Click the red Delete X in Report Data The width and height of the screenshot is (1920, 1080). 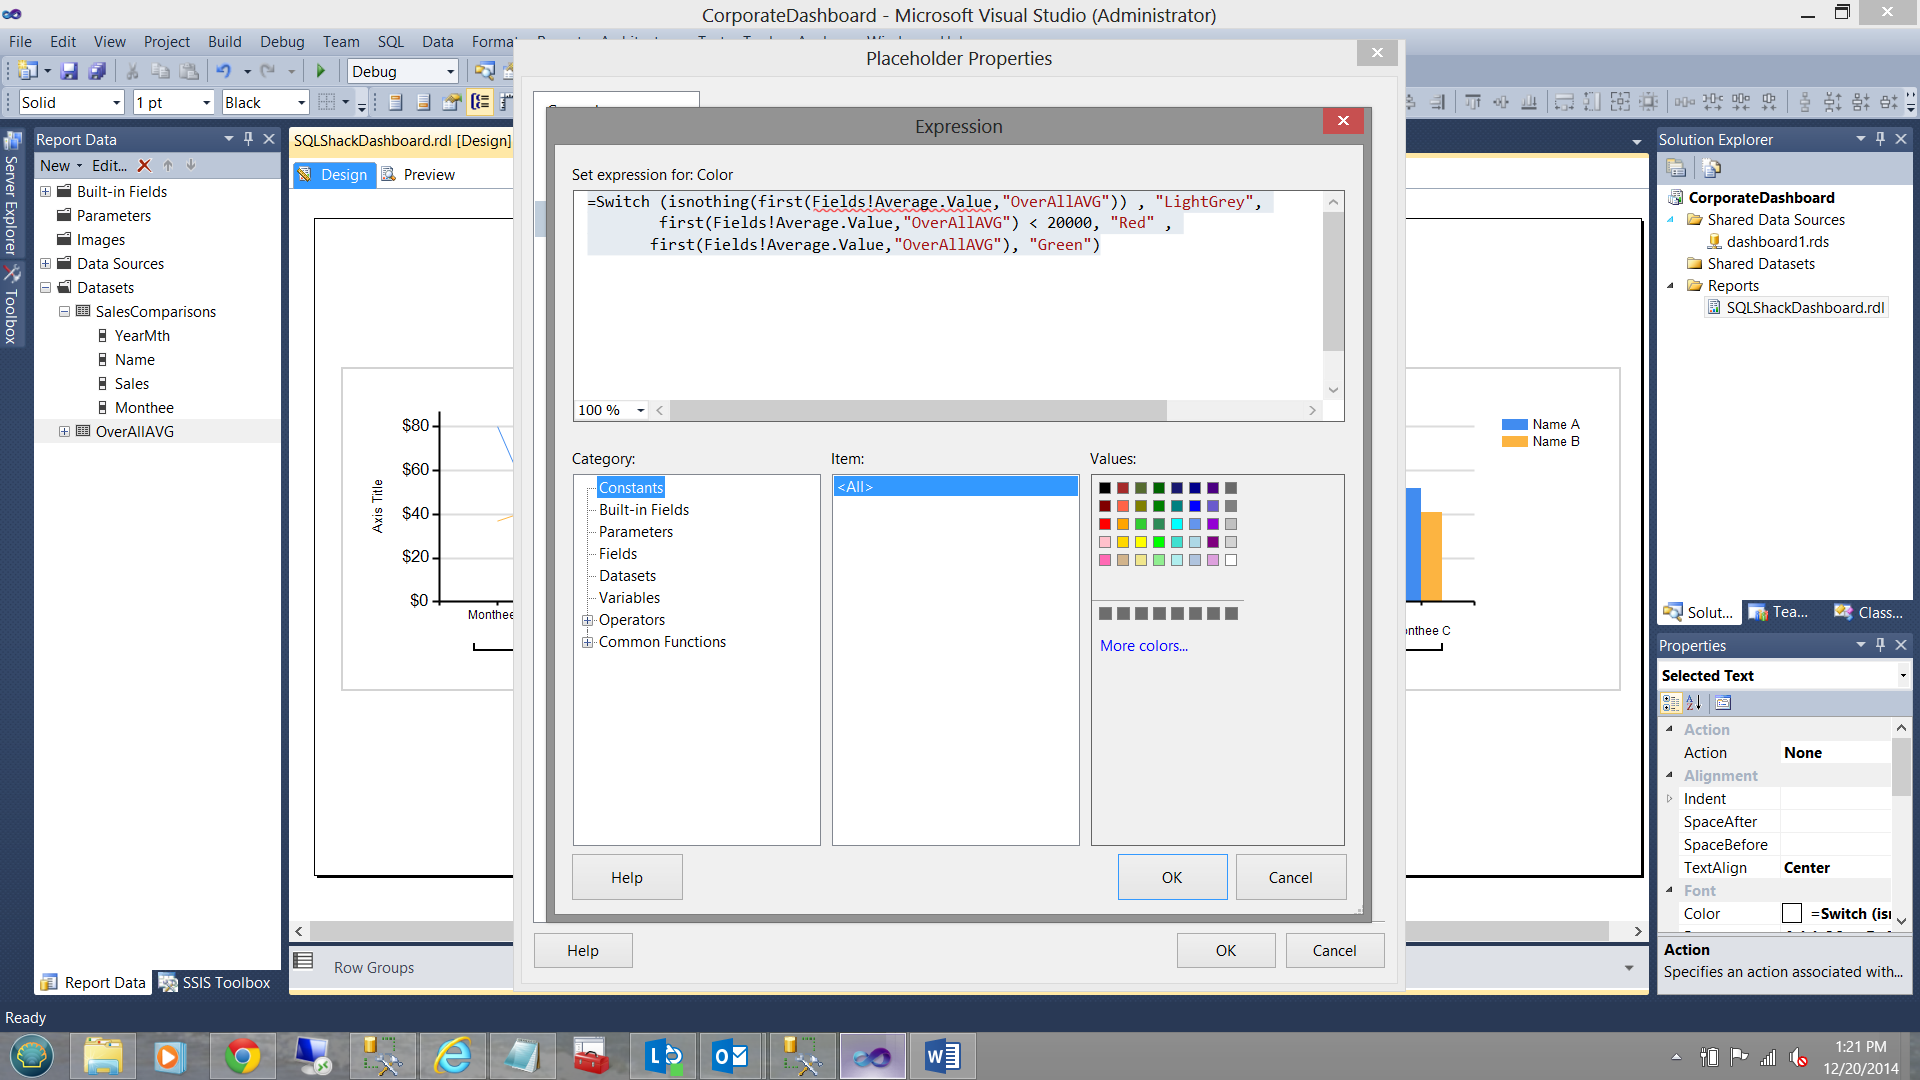(x=144, y=165)
